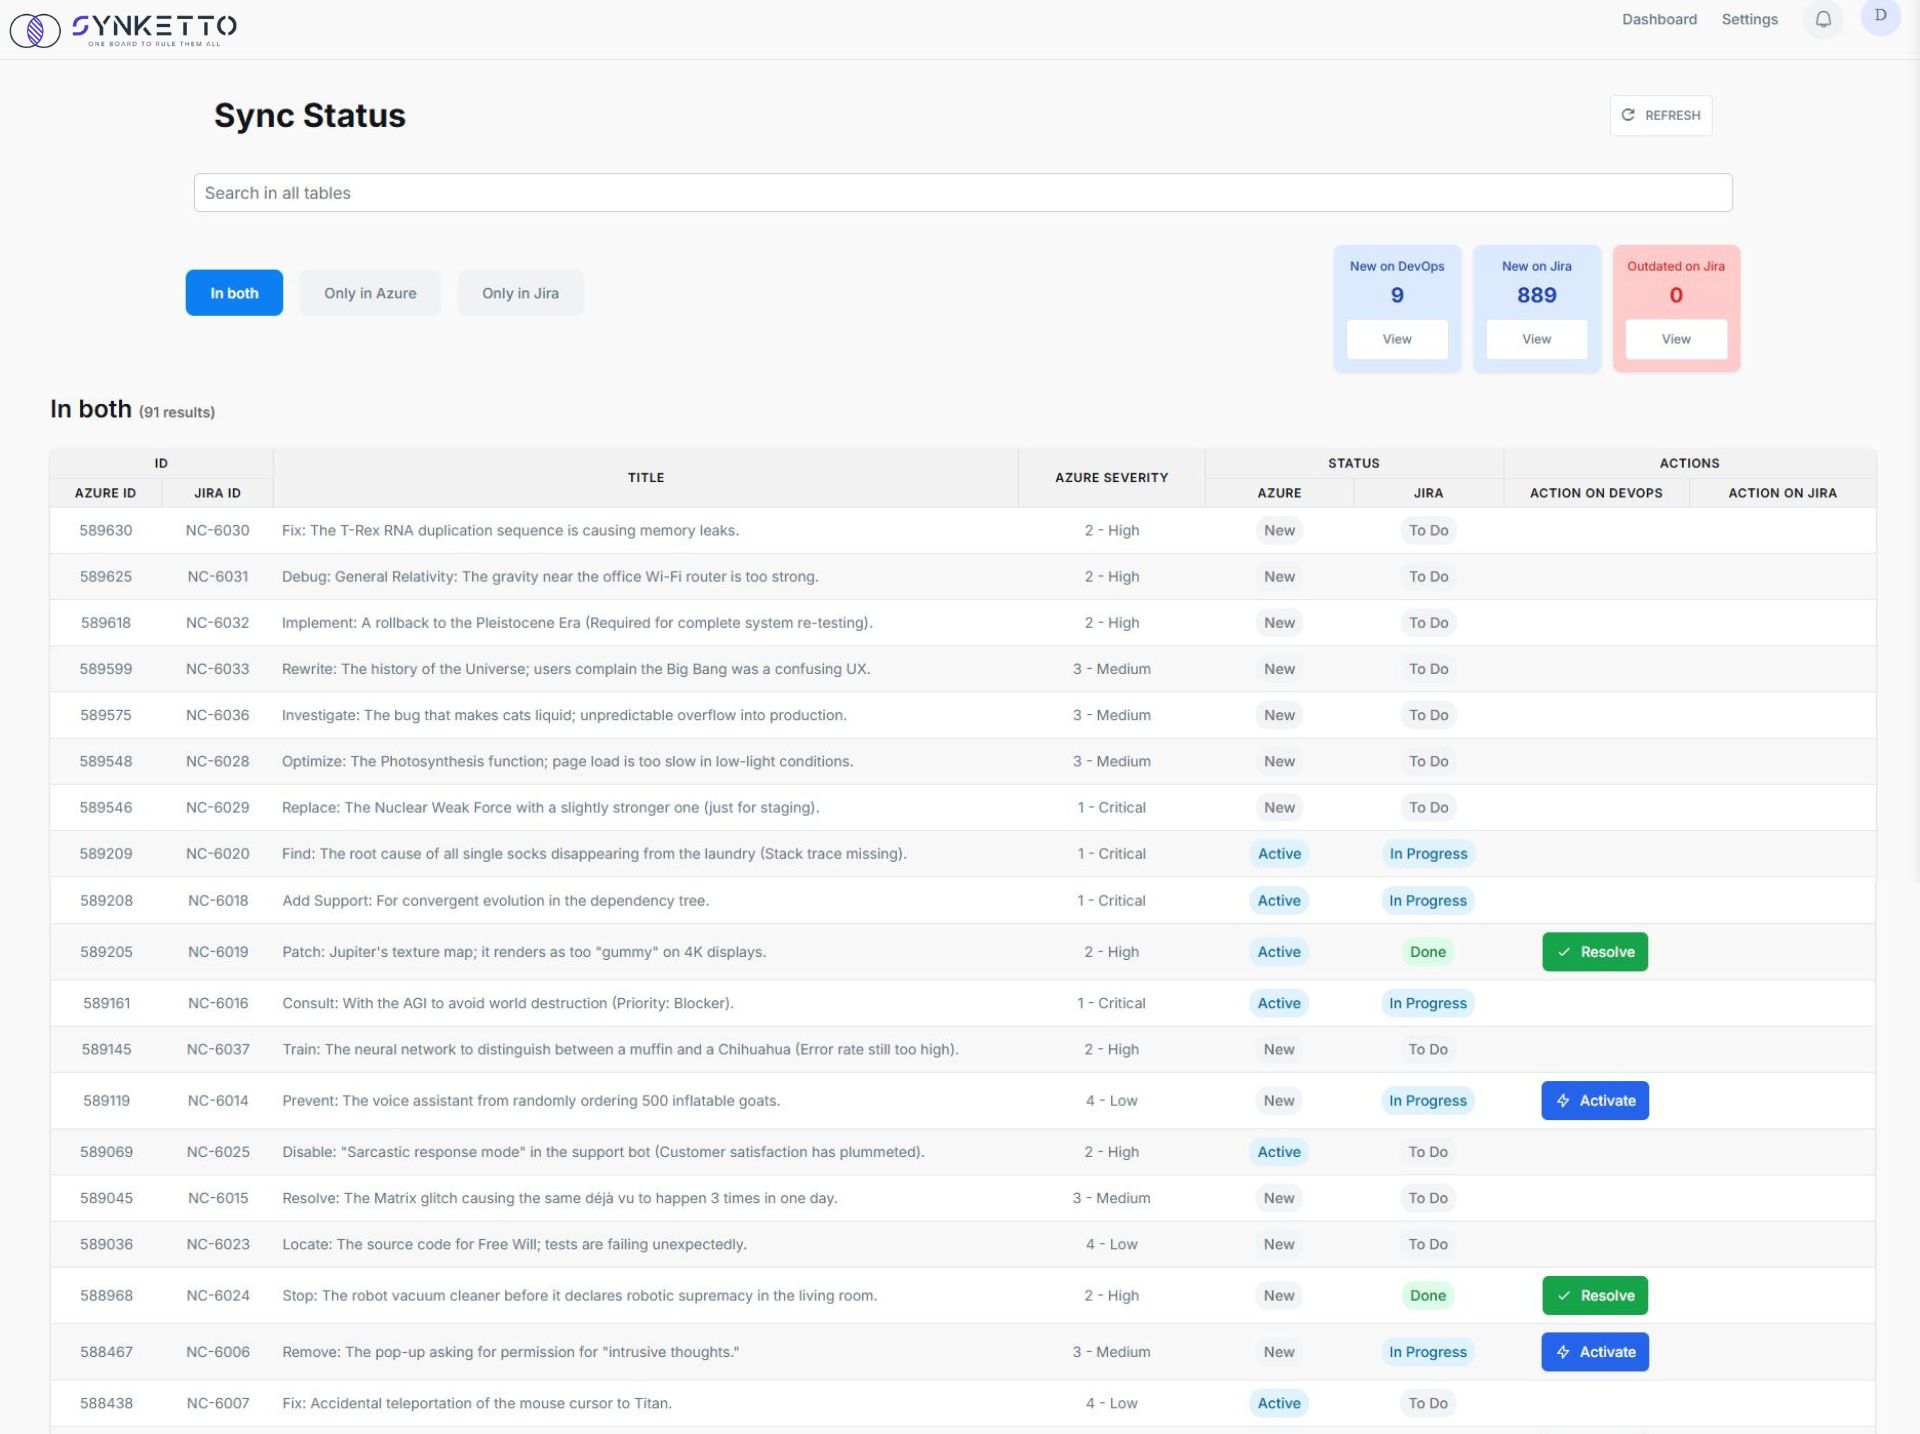
Task: Click View in New on Jira card
Action: pos(1536,339)
